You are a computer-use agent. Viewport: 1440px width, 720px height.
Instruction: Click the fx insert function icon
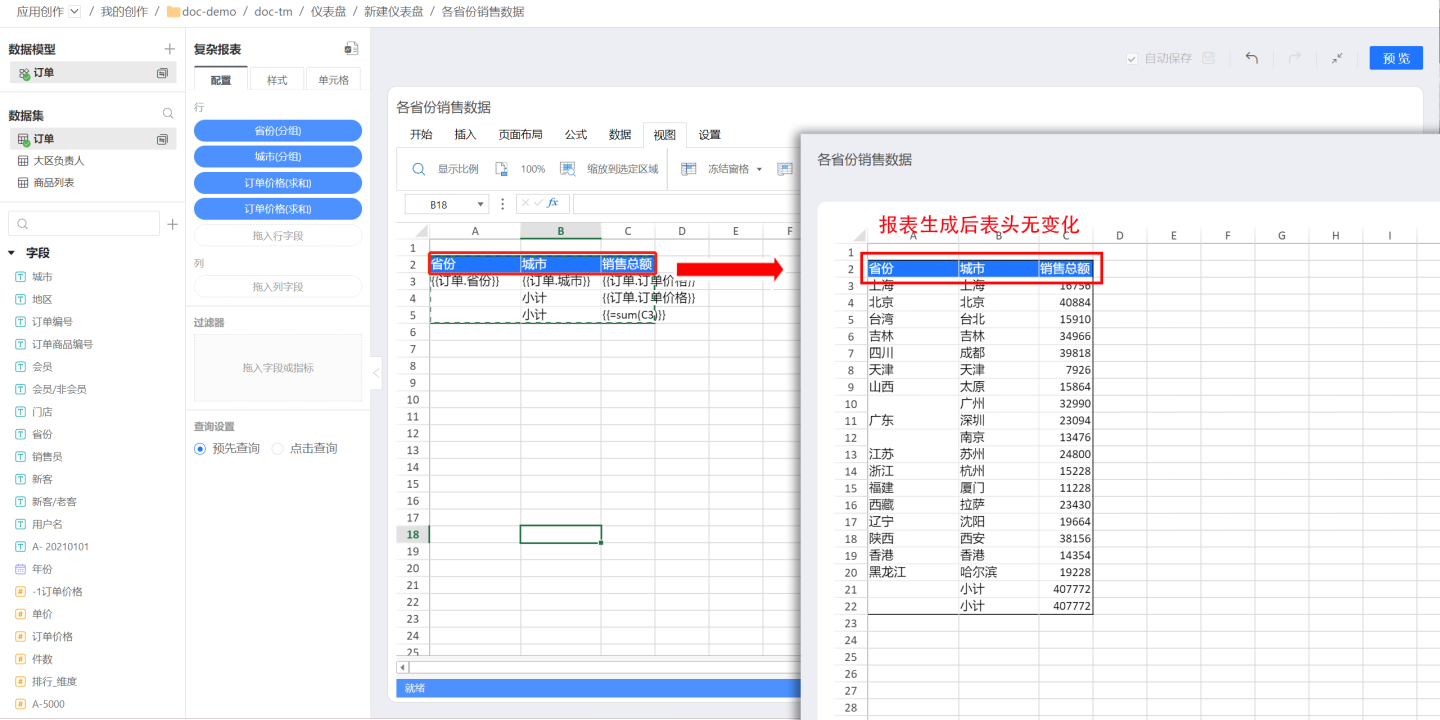coord(553,204)
